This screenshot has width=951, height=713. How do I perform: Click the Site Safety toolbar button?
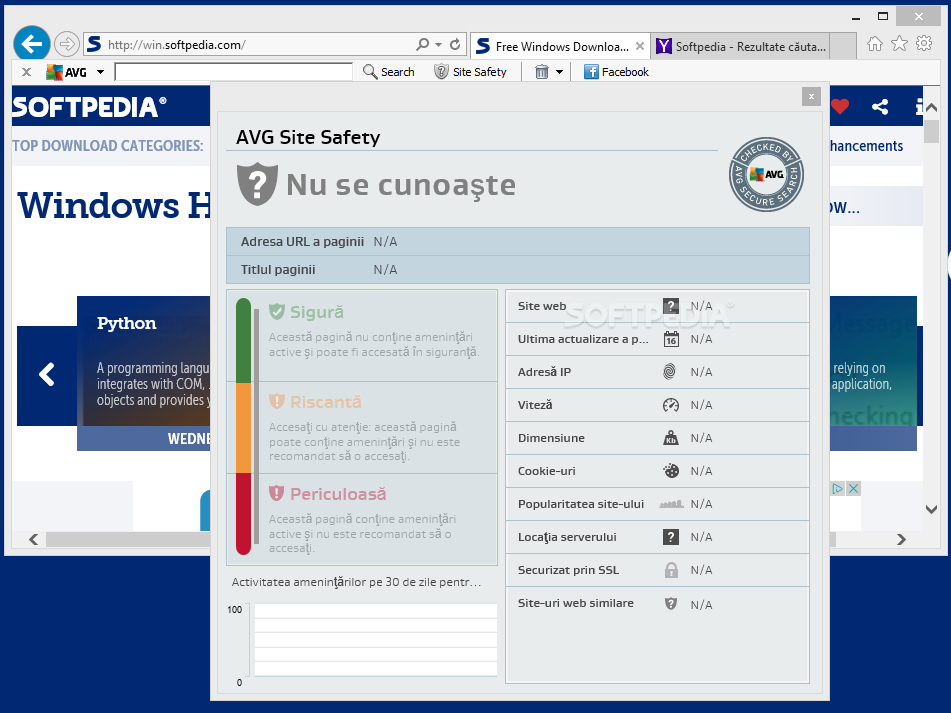(x=471, y=72)
